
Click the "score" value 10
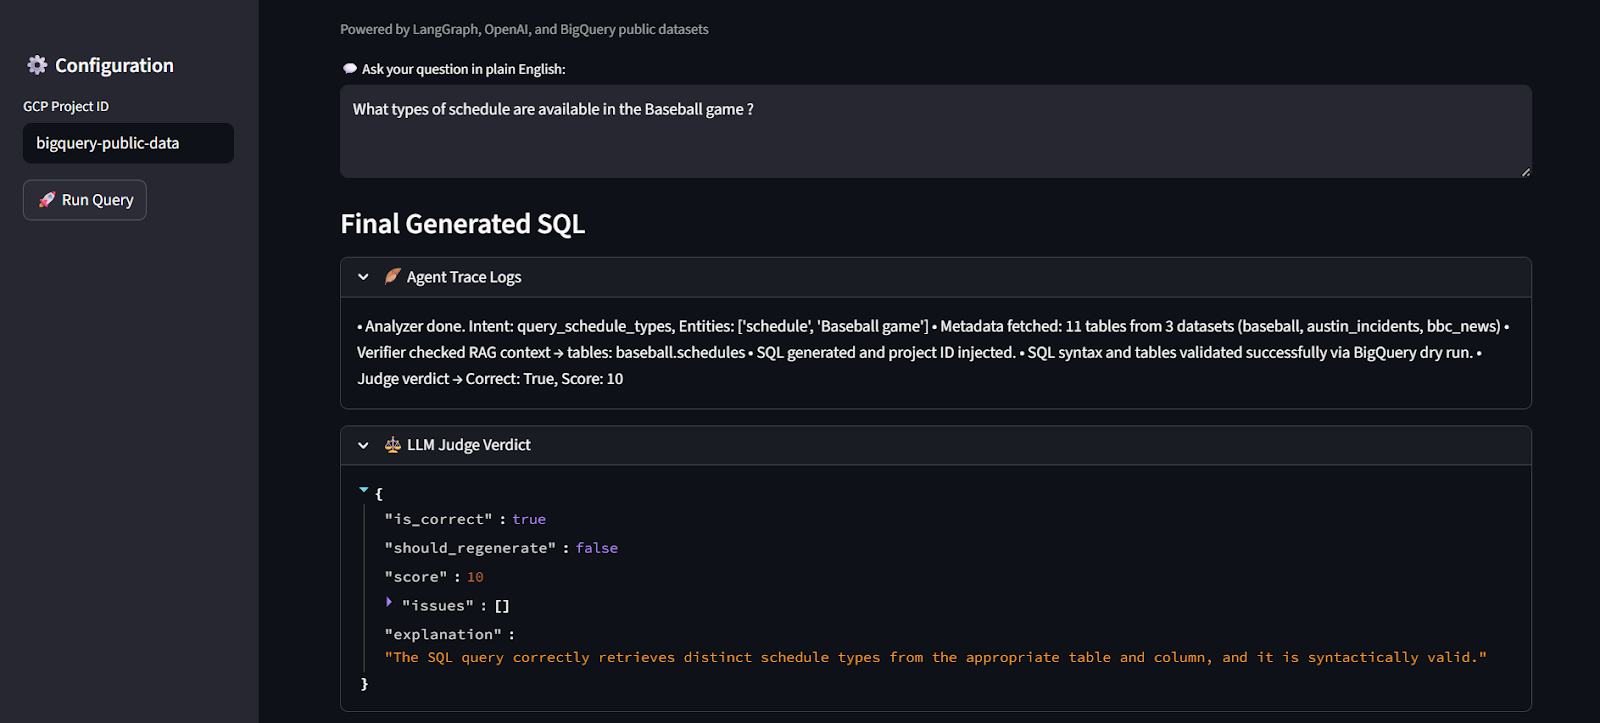[x=475, y=577]
